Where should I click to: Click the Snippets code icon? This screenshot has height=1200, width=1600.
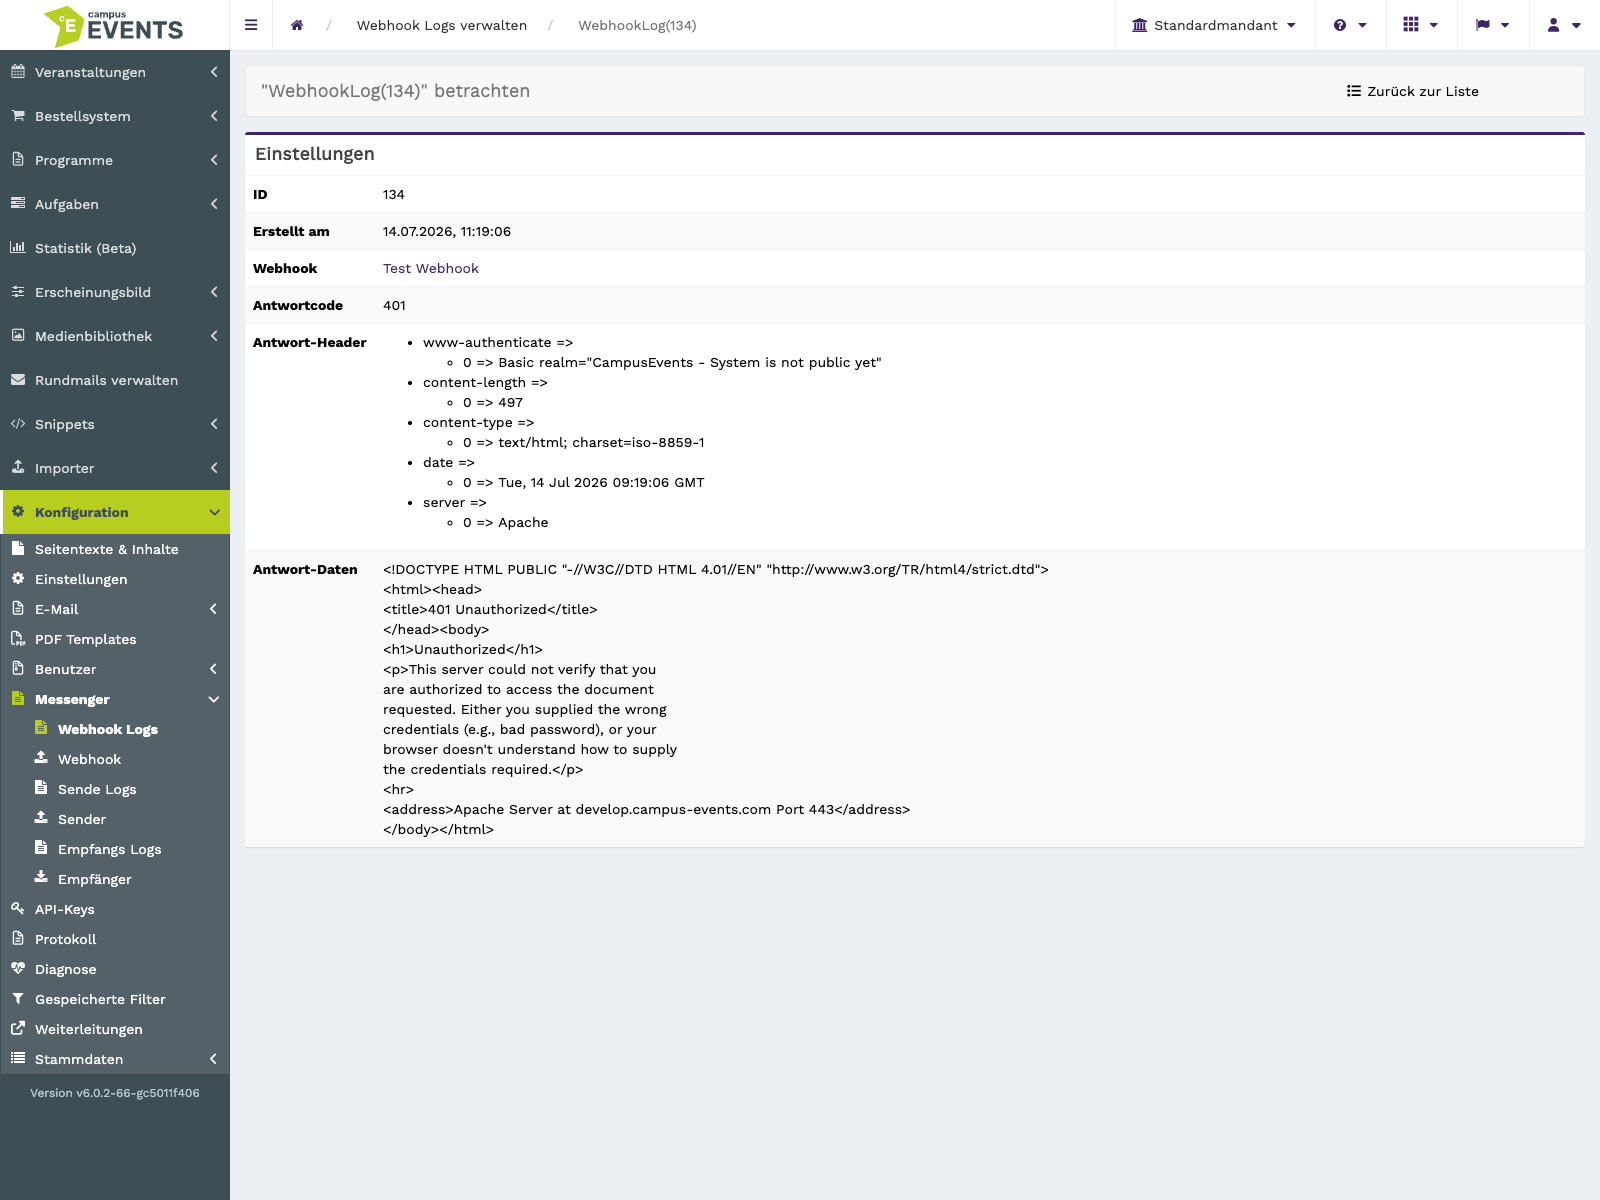[x=18, y=423]
